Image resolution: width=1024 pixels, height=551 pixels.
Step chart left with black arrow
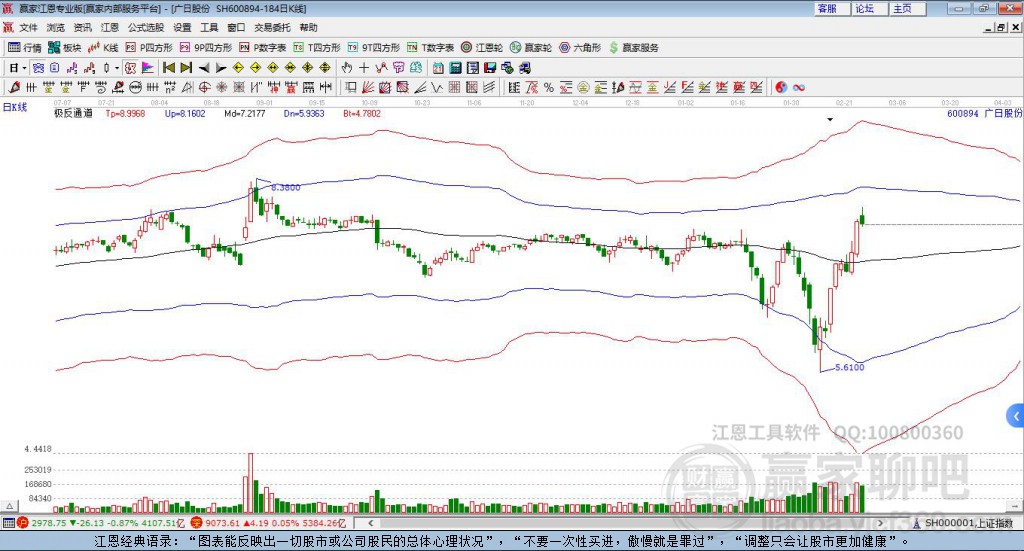coord(203,68)
